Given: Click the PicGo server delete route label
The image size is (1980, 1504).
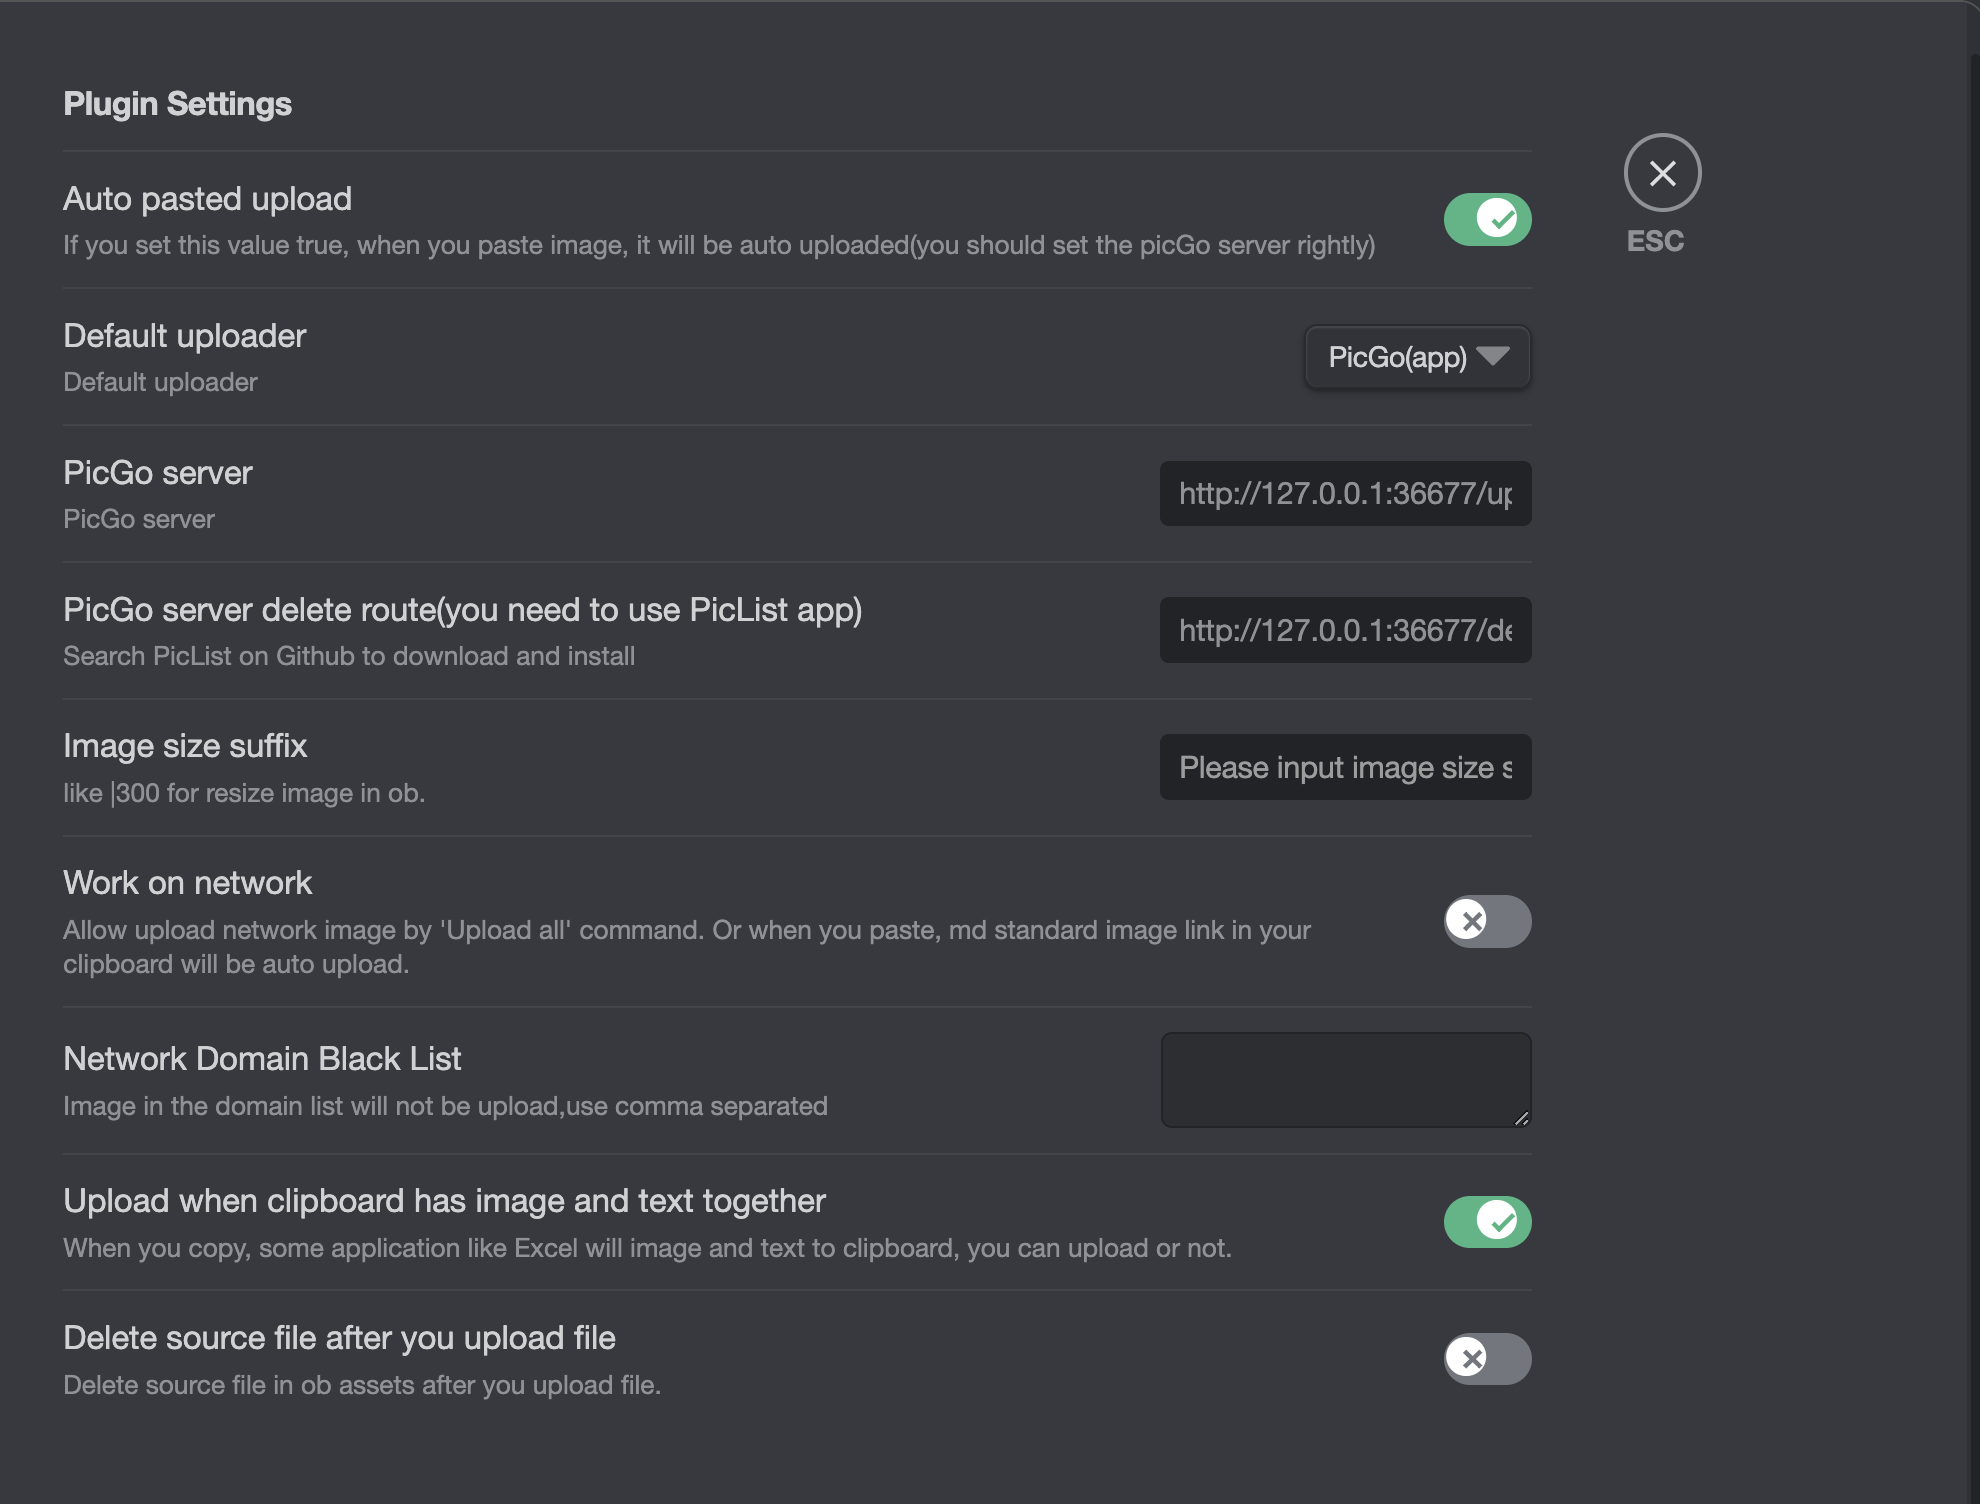Looking at the screenshot, I should [x=463, y=609].
